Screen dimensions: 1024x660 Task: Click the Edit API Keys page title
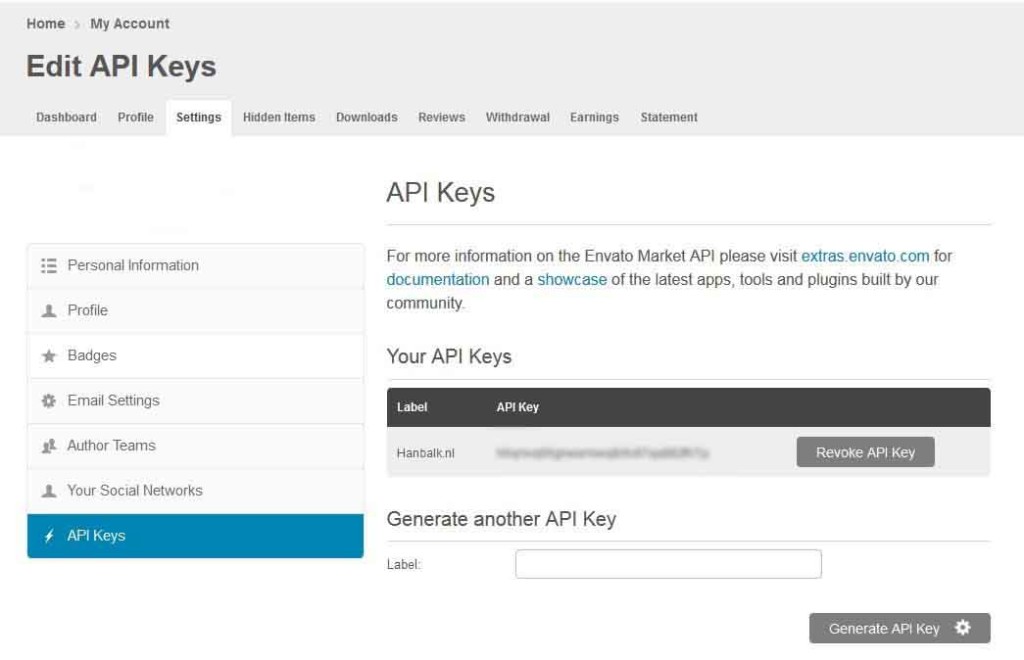(x=121, y=67)
